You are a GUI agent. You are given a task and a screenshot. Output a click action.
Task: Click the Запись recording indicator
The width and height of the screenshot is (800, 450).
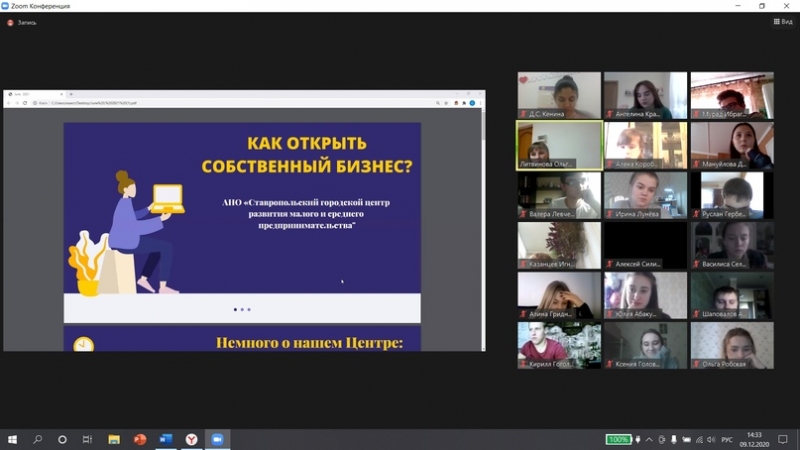(22, 22)
